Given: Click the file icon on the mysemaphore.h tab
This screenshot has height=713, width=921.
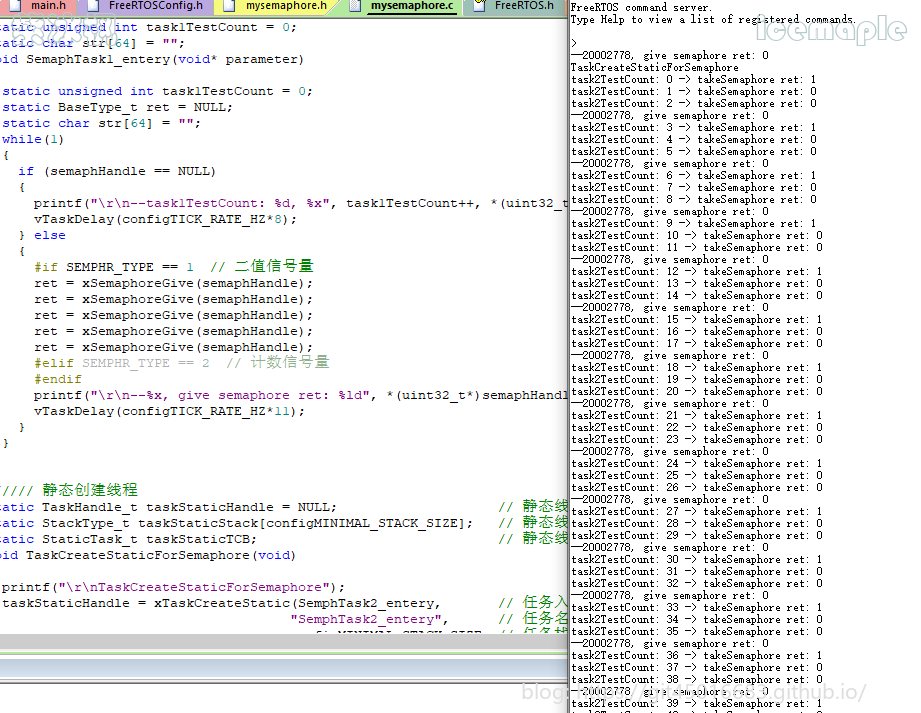Looking at the screenshot, I should point(230,6).
